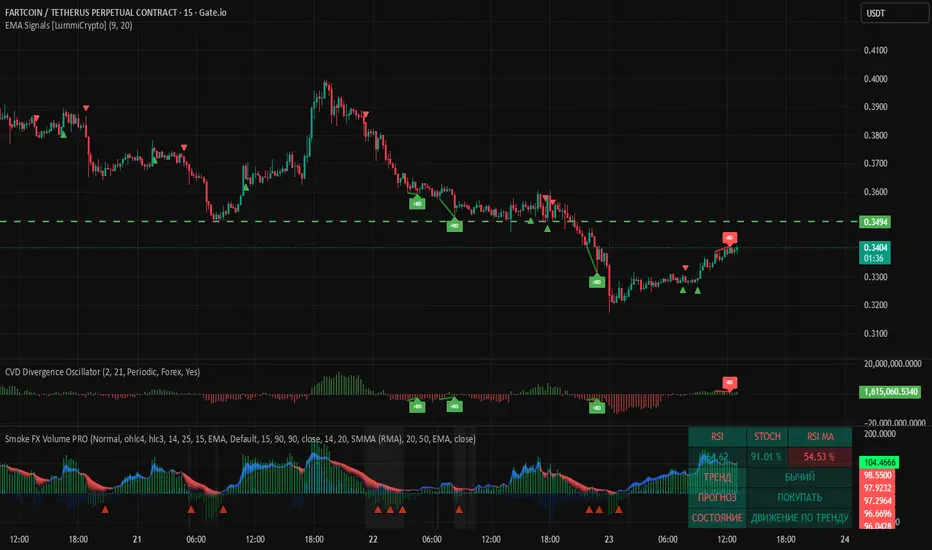
Task: Click the 200.0000 axis label of the volume pane
Action: tap(879, 434)
